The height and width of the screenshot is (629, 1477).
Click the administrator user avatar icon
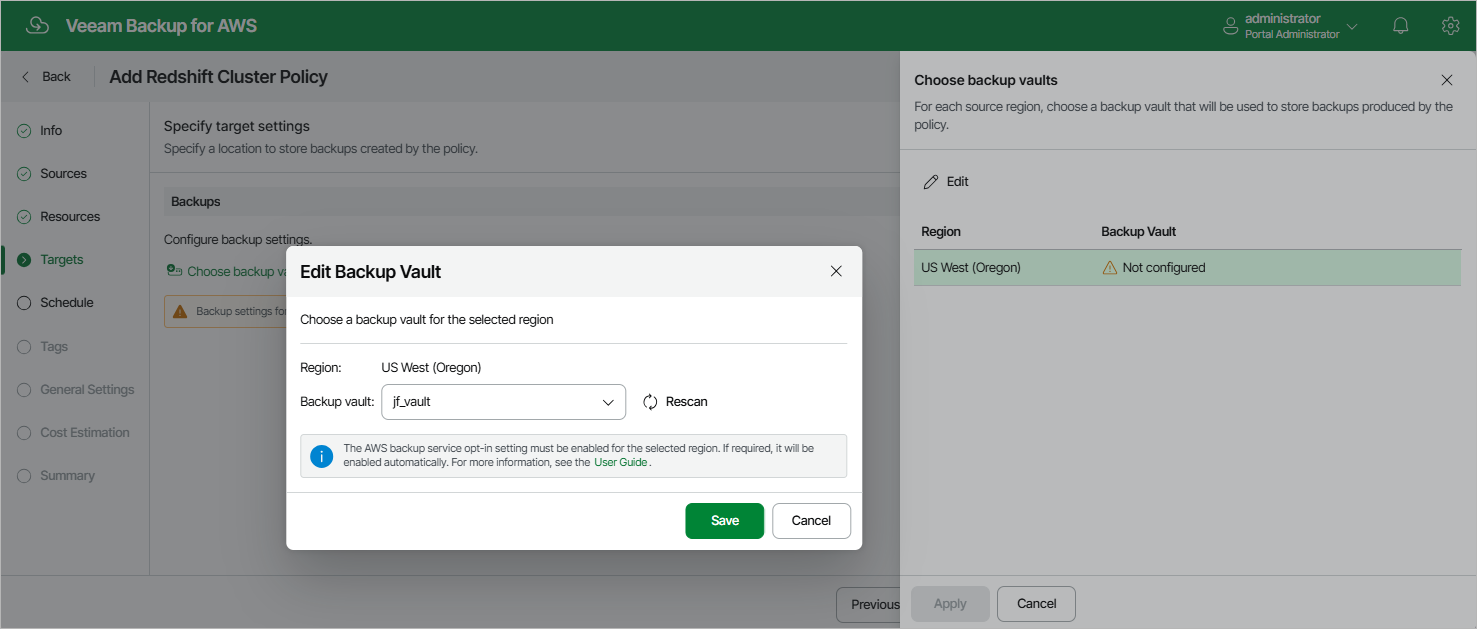1231,27
